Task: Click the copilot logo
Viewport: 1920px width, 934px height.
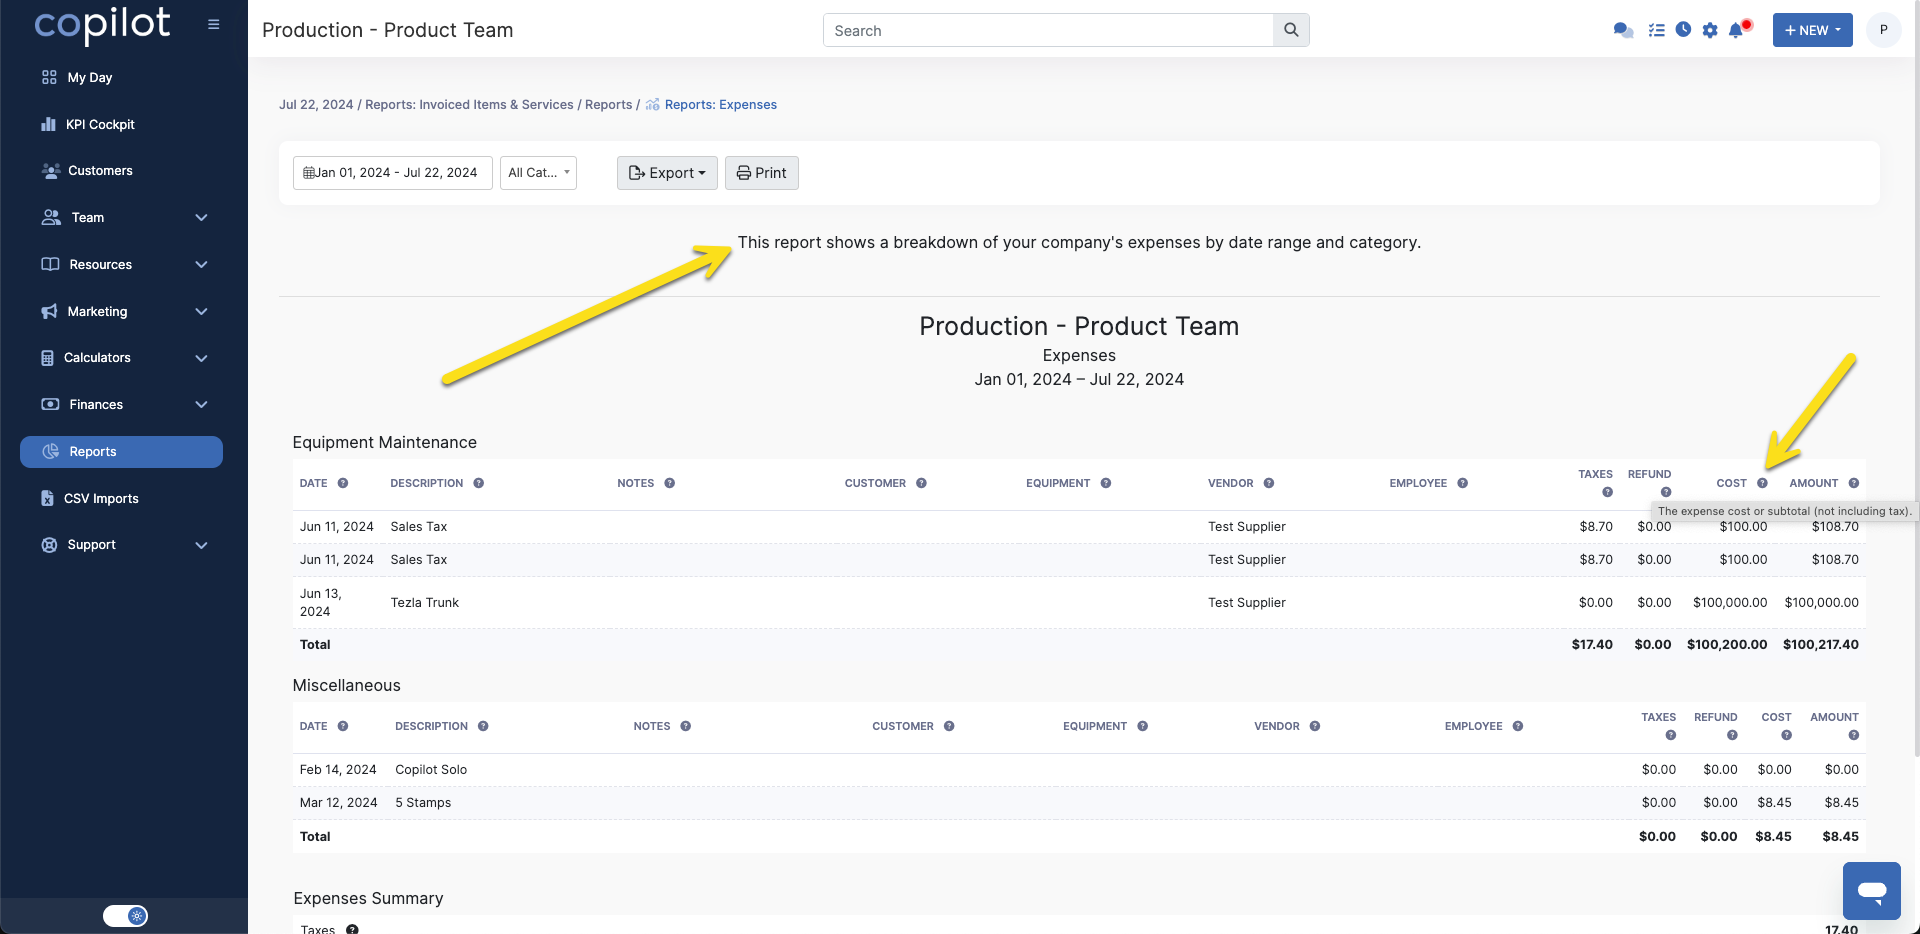Action: [102, 24]
